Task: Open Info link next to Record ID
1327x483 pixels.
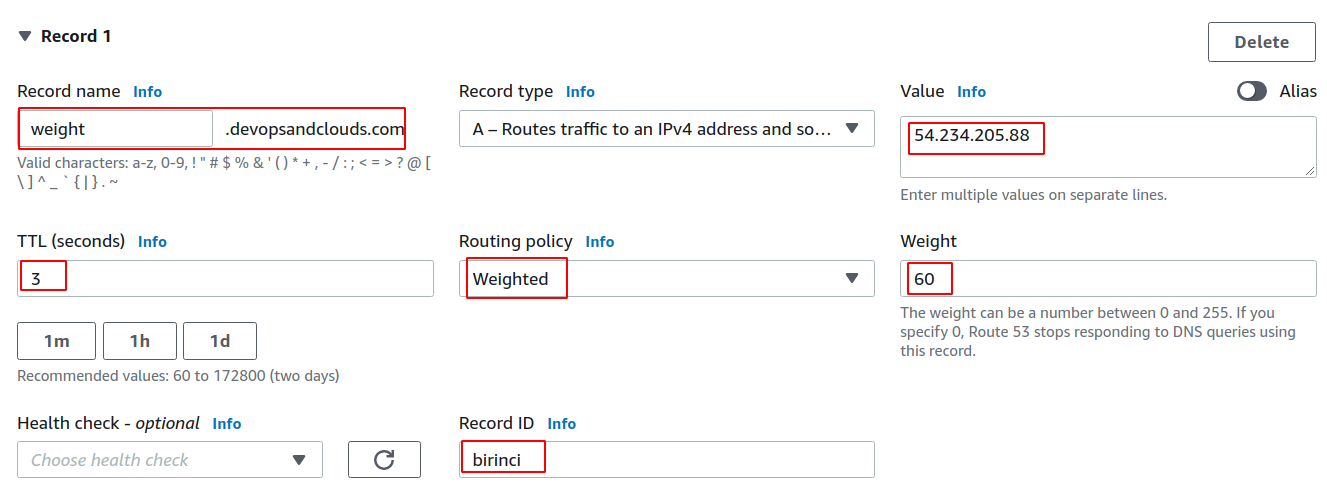Action: click(562, 424)
